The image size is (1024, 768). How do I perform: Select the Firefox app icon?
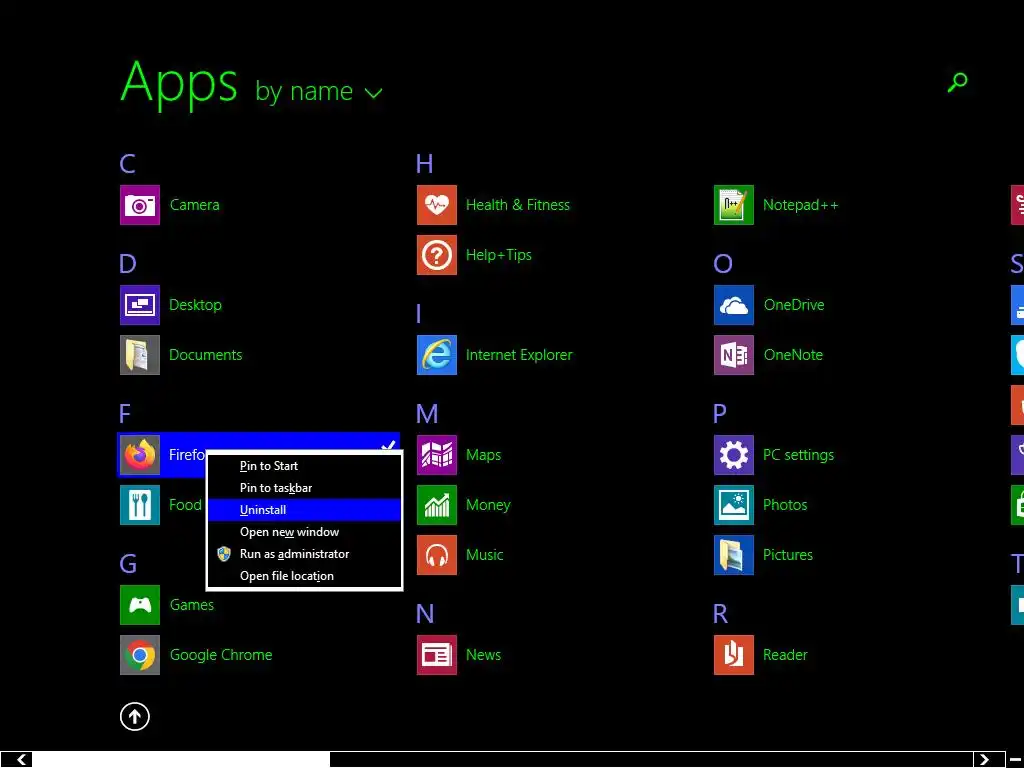140,455
